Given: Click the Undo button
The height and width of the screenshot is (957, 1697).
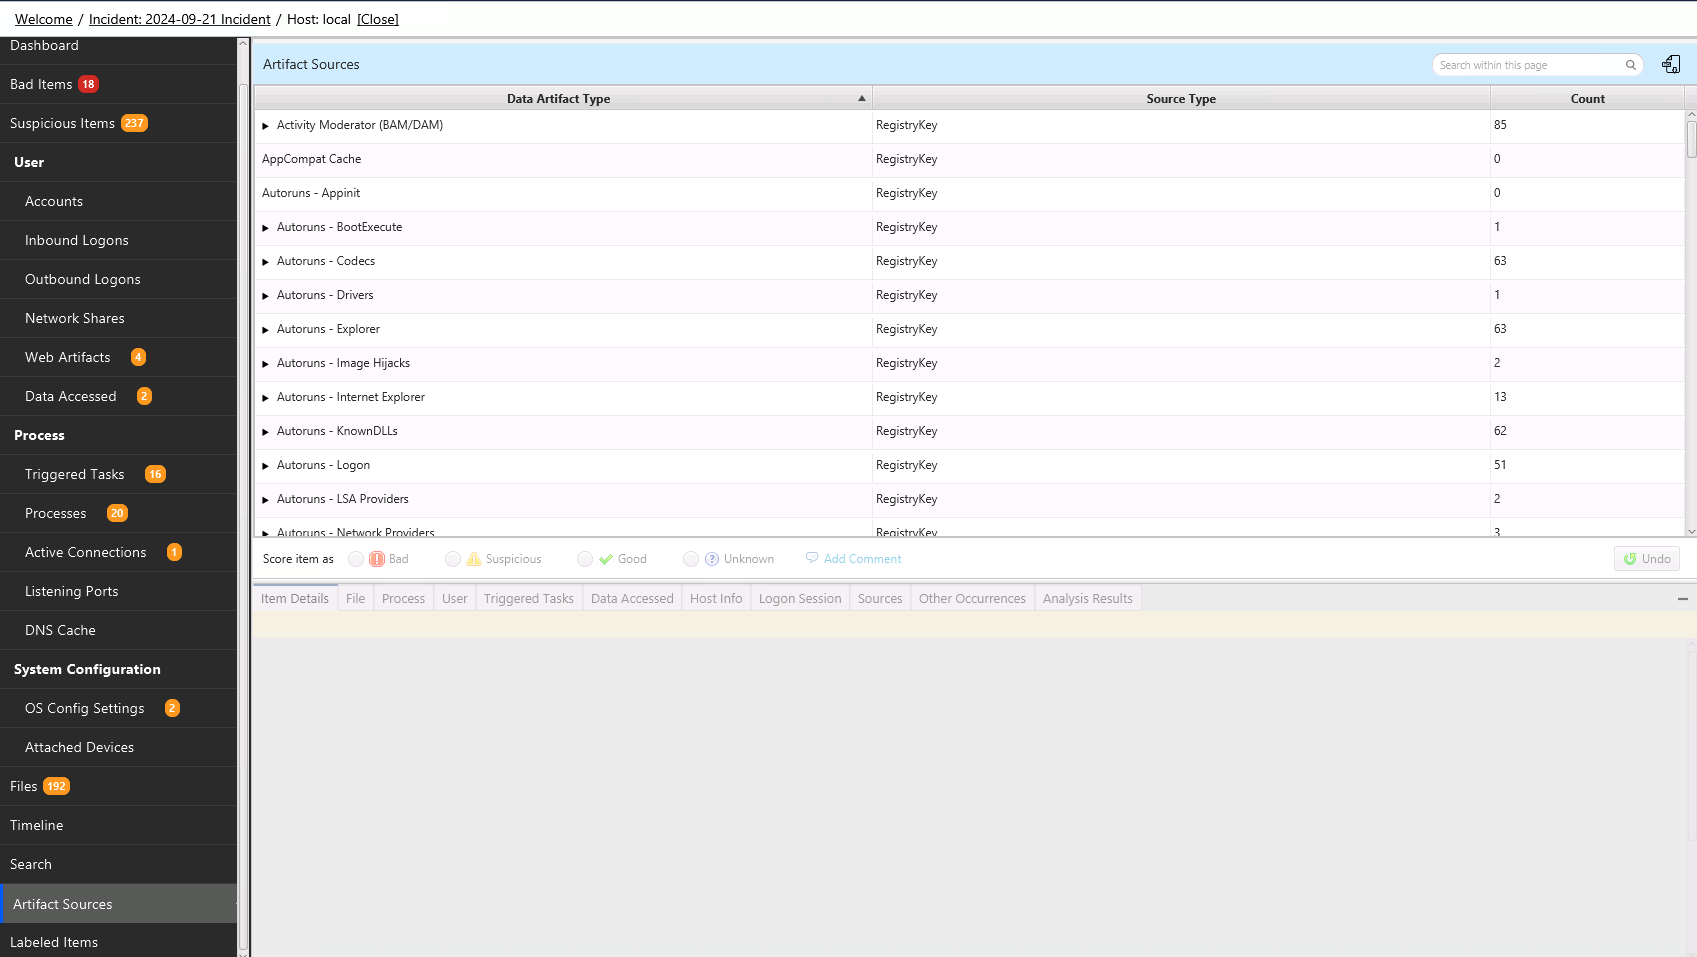Looking at the screenshot, I should click(1646, 559).
